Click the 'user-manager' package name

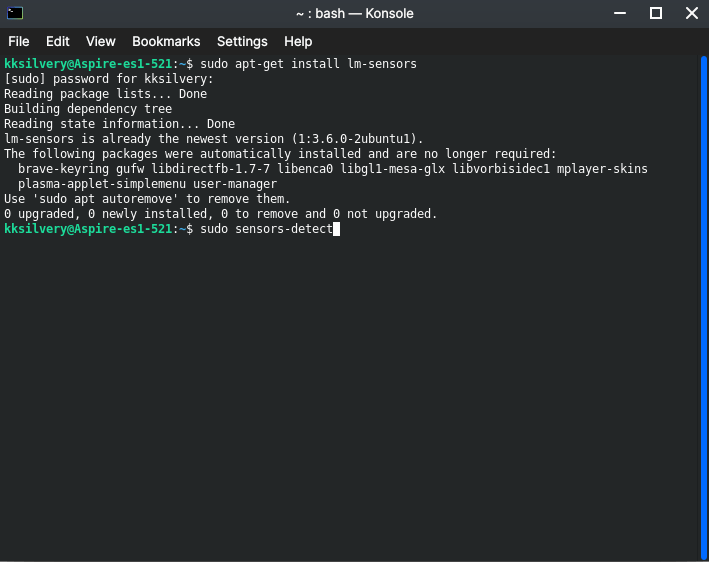[235, 184]
